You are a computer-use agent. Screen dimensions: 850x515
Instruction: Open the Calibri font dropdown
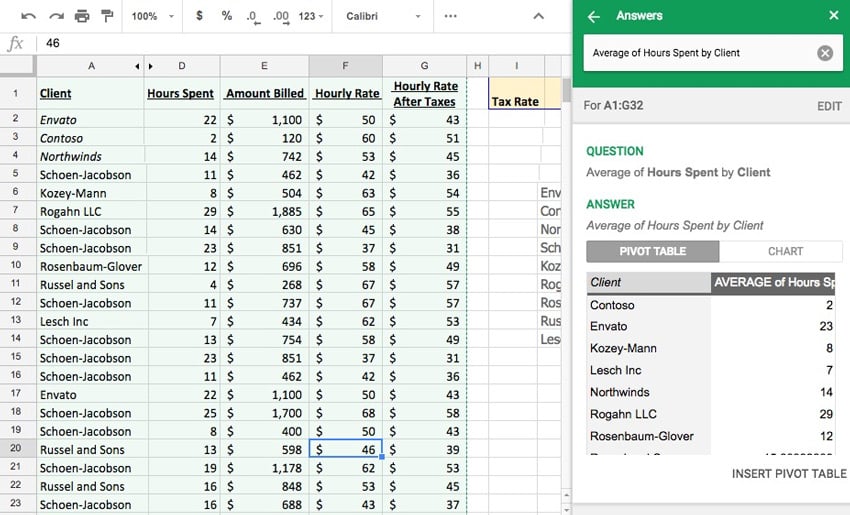tap(383, 17)
